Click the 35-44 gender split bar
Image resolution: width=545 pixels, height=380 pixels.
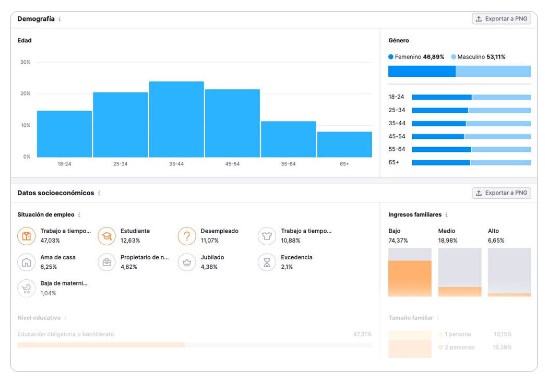pyautogui.click(x=471, y=123)
